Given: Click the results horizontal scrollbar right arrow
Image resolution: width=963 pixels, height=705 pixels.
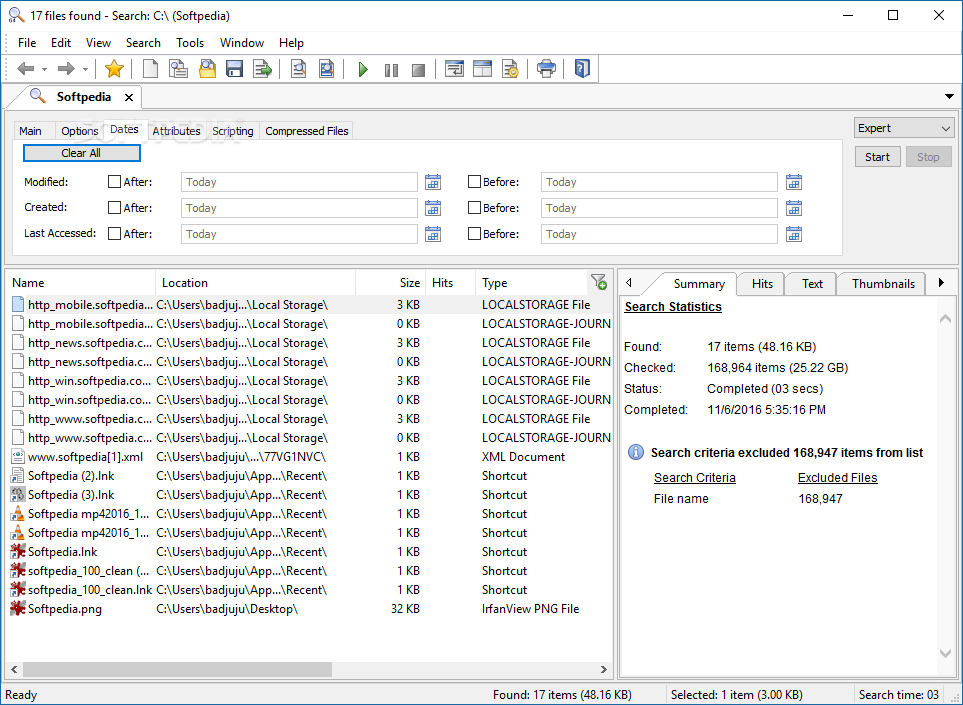Looking at the screenshot, I should coord(604,669).
